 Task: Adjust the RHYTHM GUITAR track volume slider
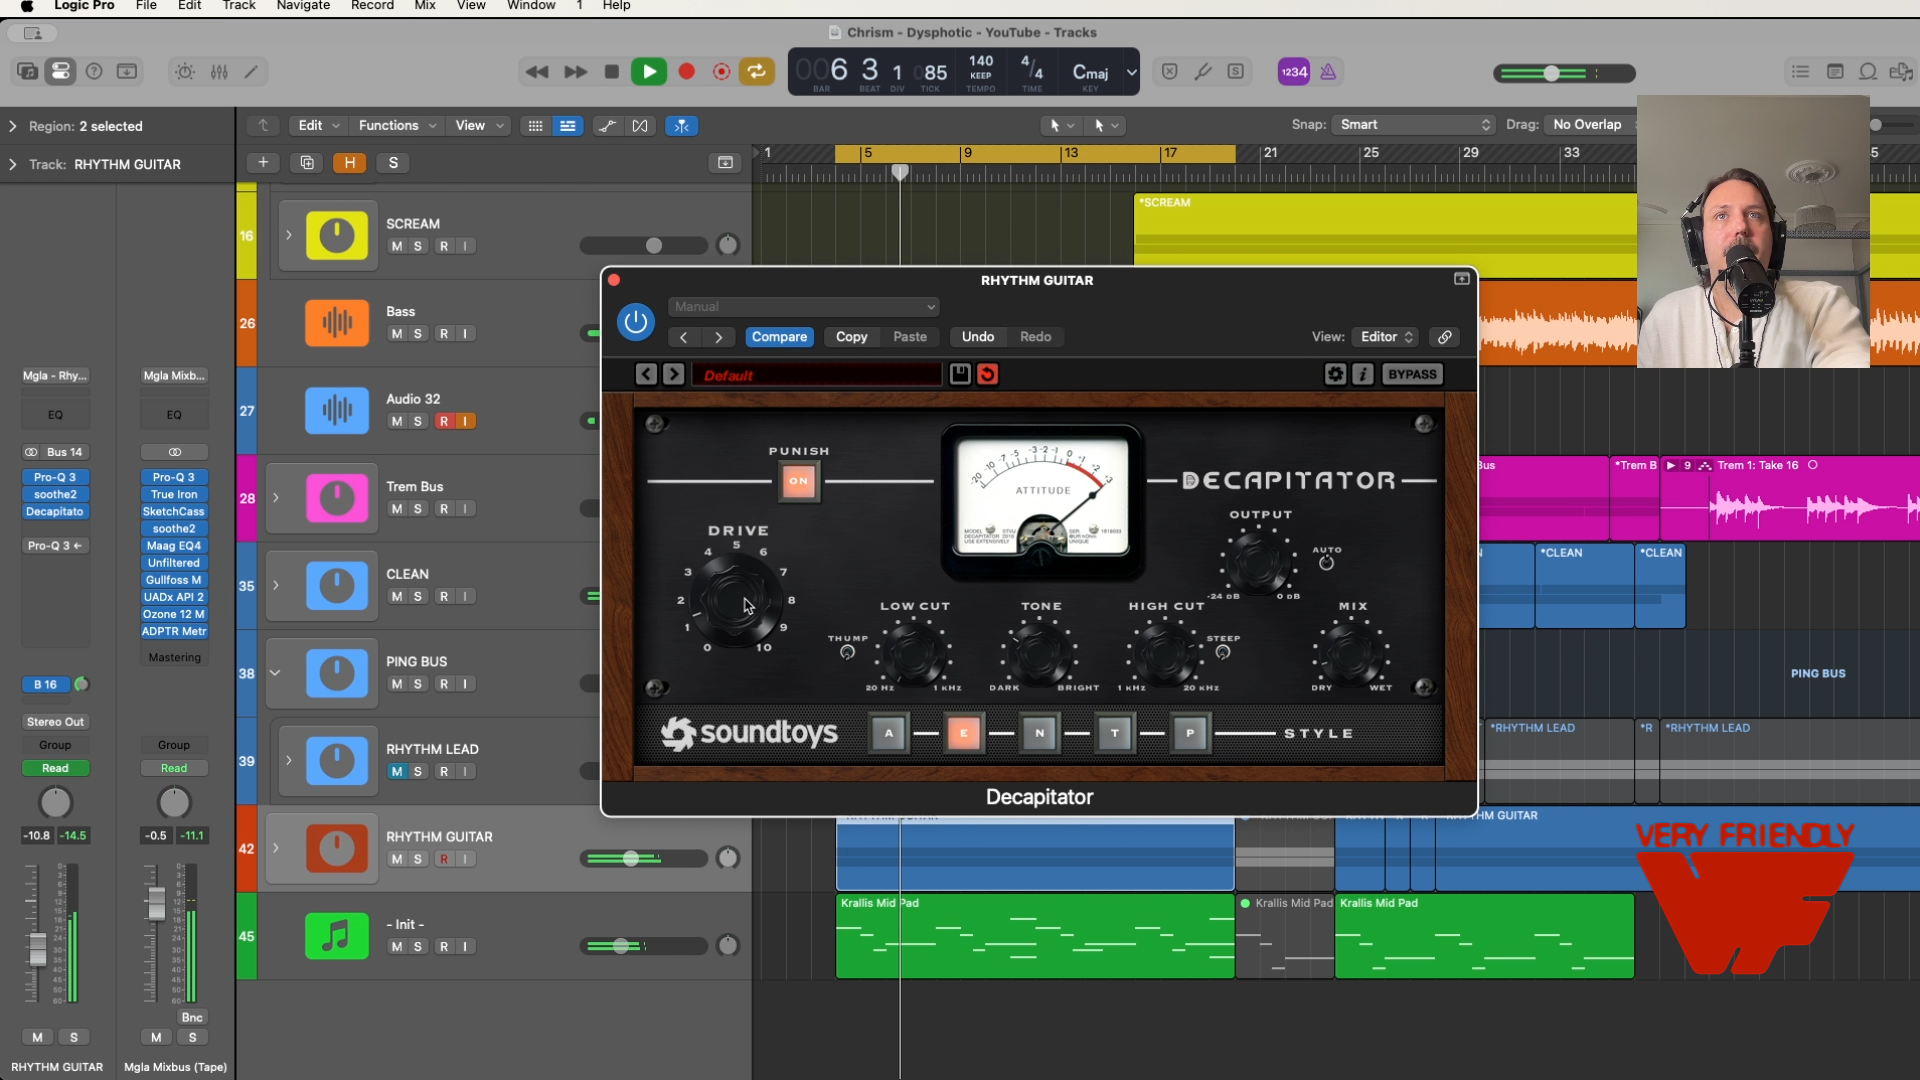tap(631, 859)
